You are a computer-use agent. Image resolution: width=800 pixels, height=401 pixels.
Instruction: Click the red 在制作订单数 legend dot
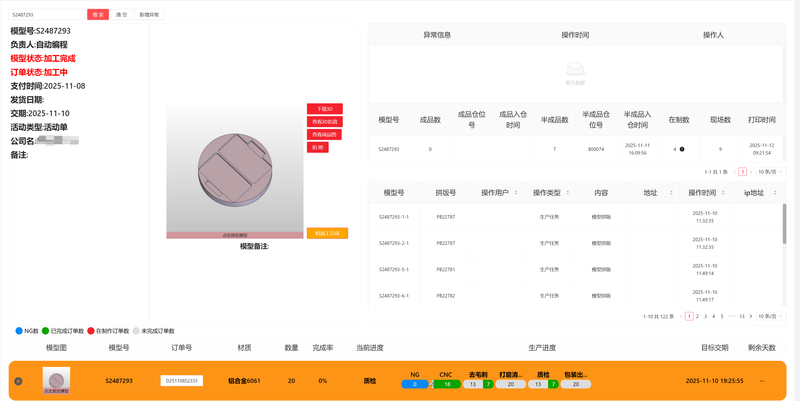pyautogui.click(x=91, y=331)
